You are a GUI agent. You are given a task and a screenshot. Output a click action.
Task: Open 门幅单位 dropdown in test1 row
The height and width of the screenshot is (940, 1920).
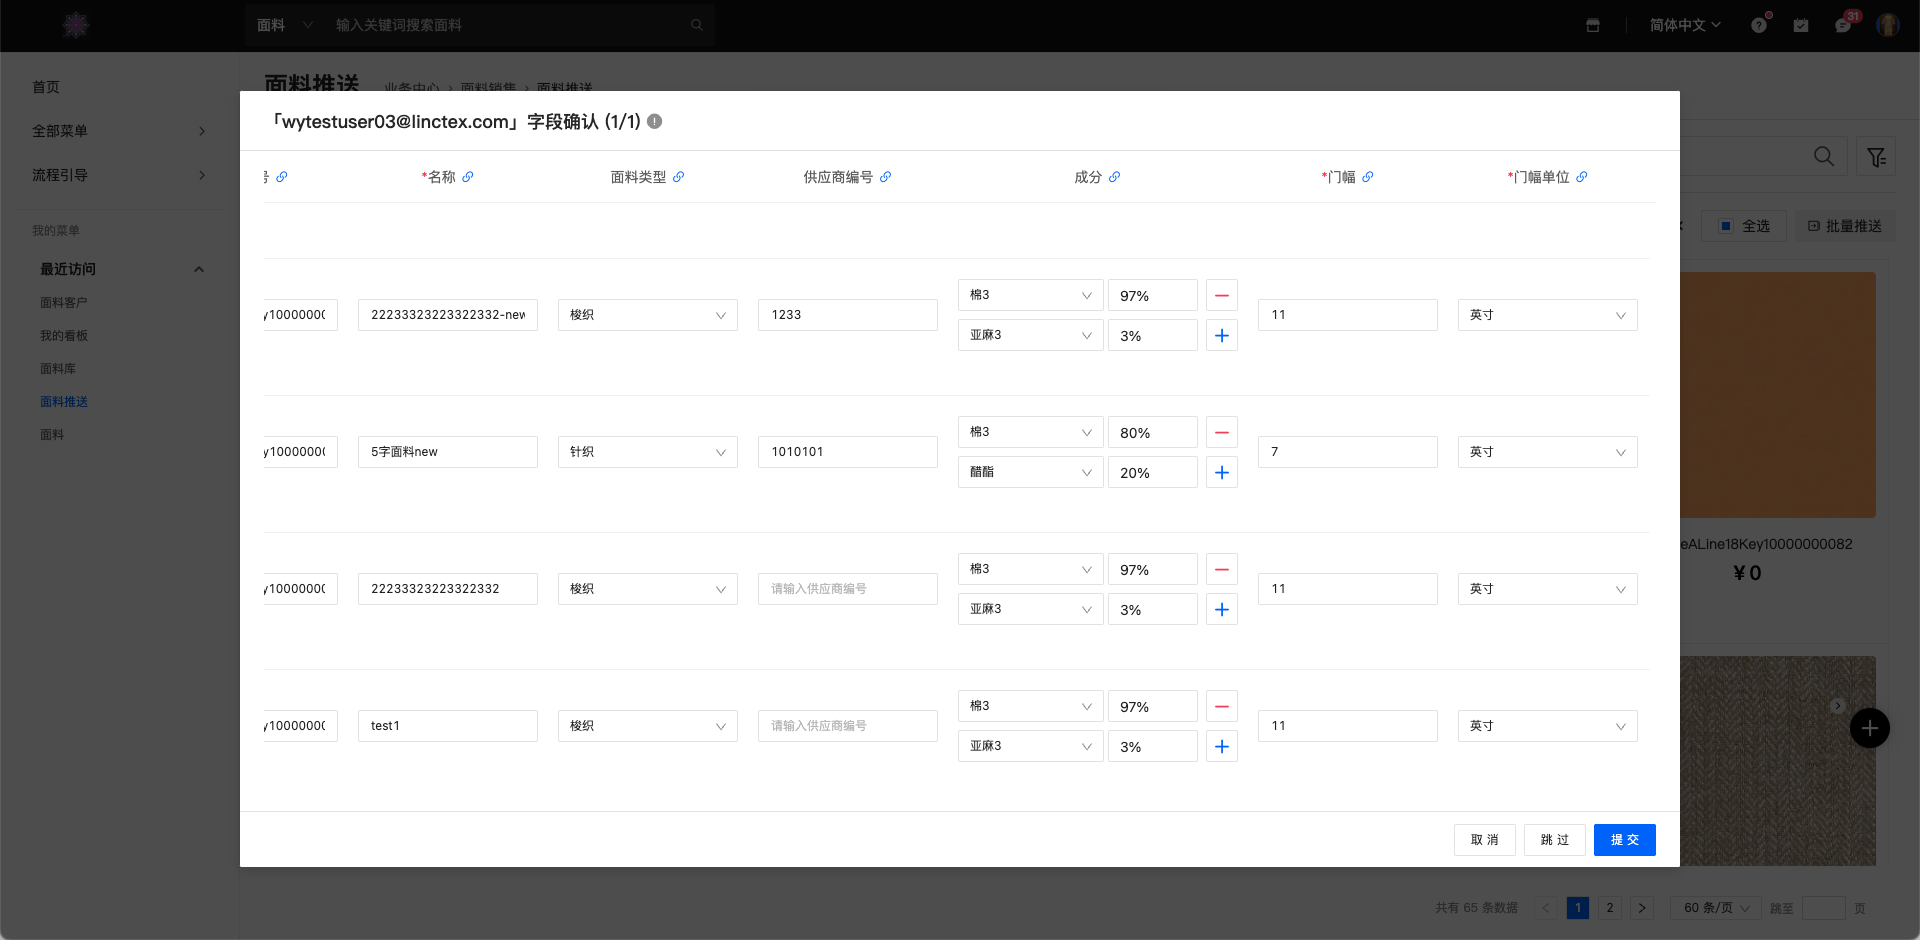tap(1547, 726)
